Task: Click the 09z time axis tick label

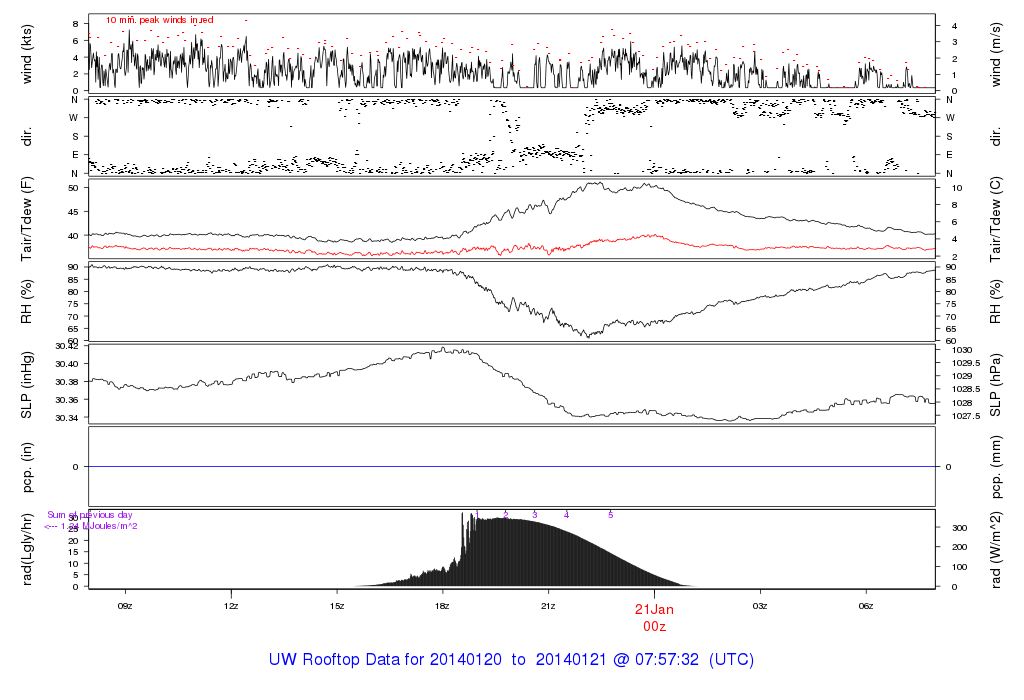Action: coord(125,606)
